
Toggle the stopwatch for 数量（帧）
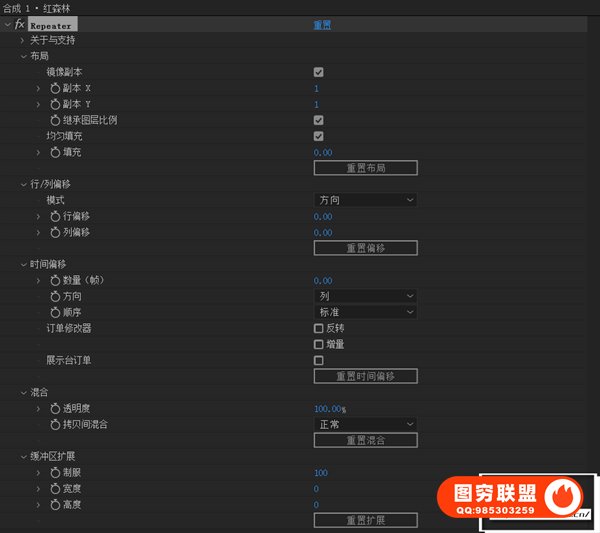[x=55, y=281]
